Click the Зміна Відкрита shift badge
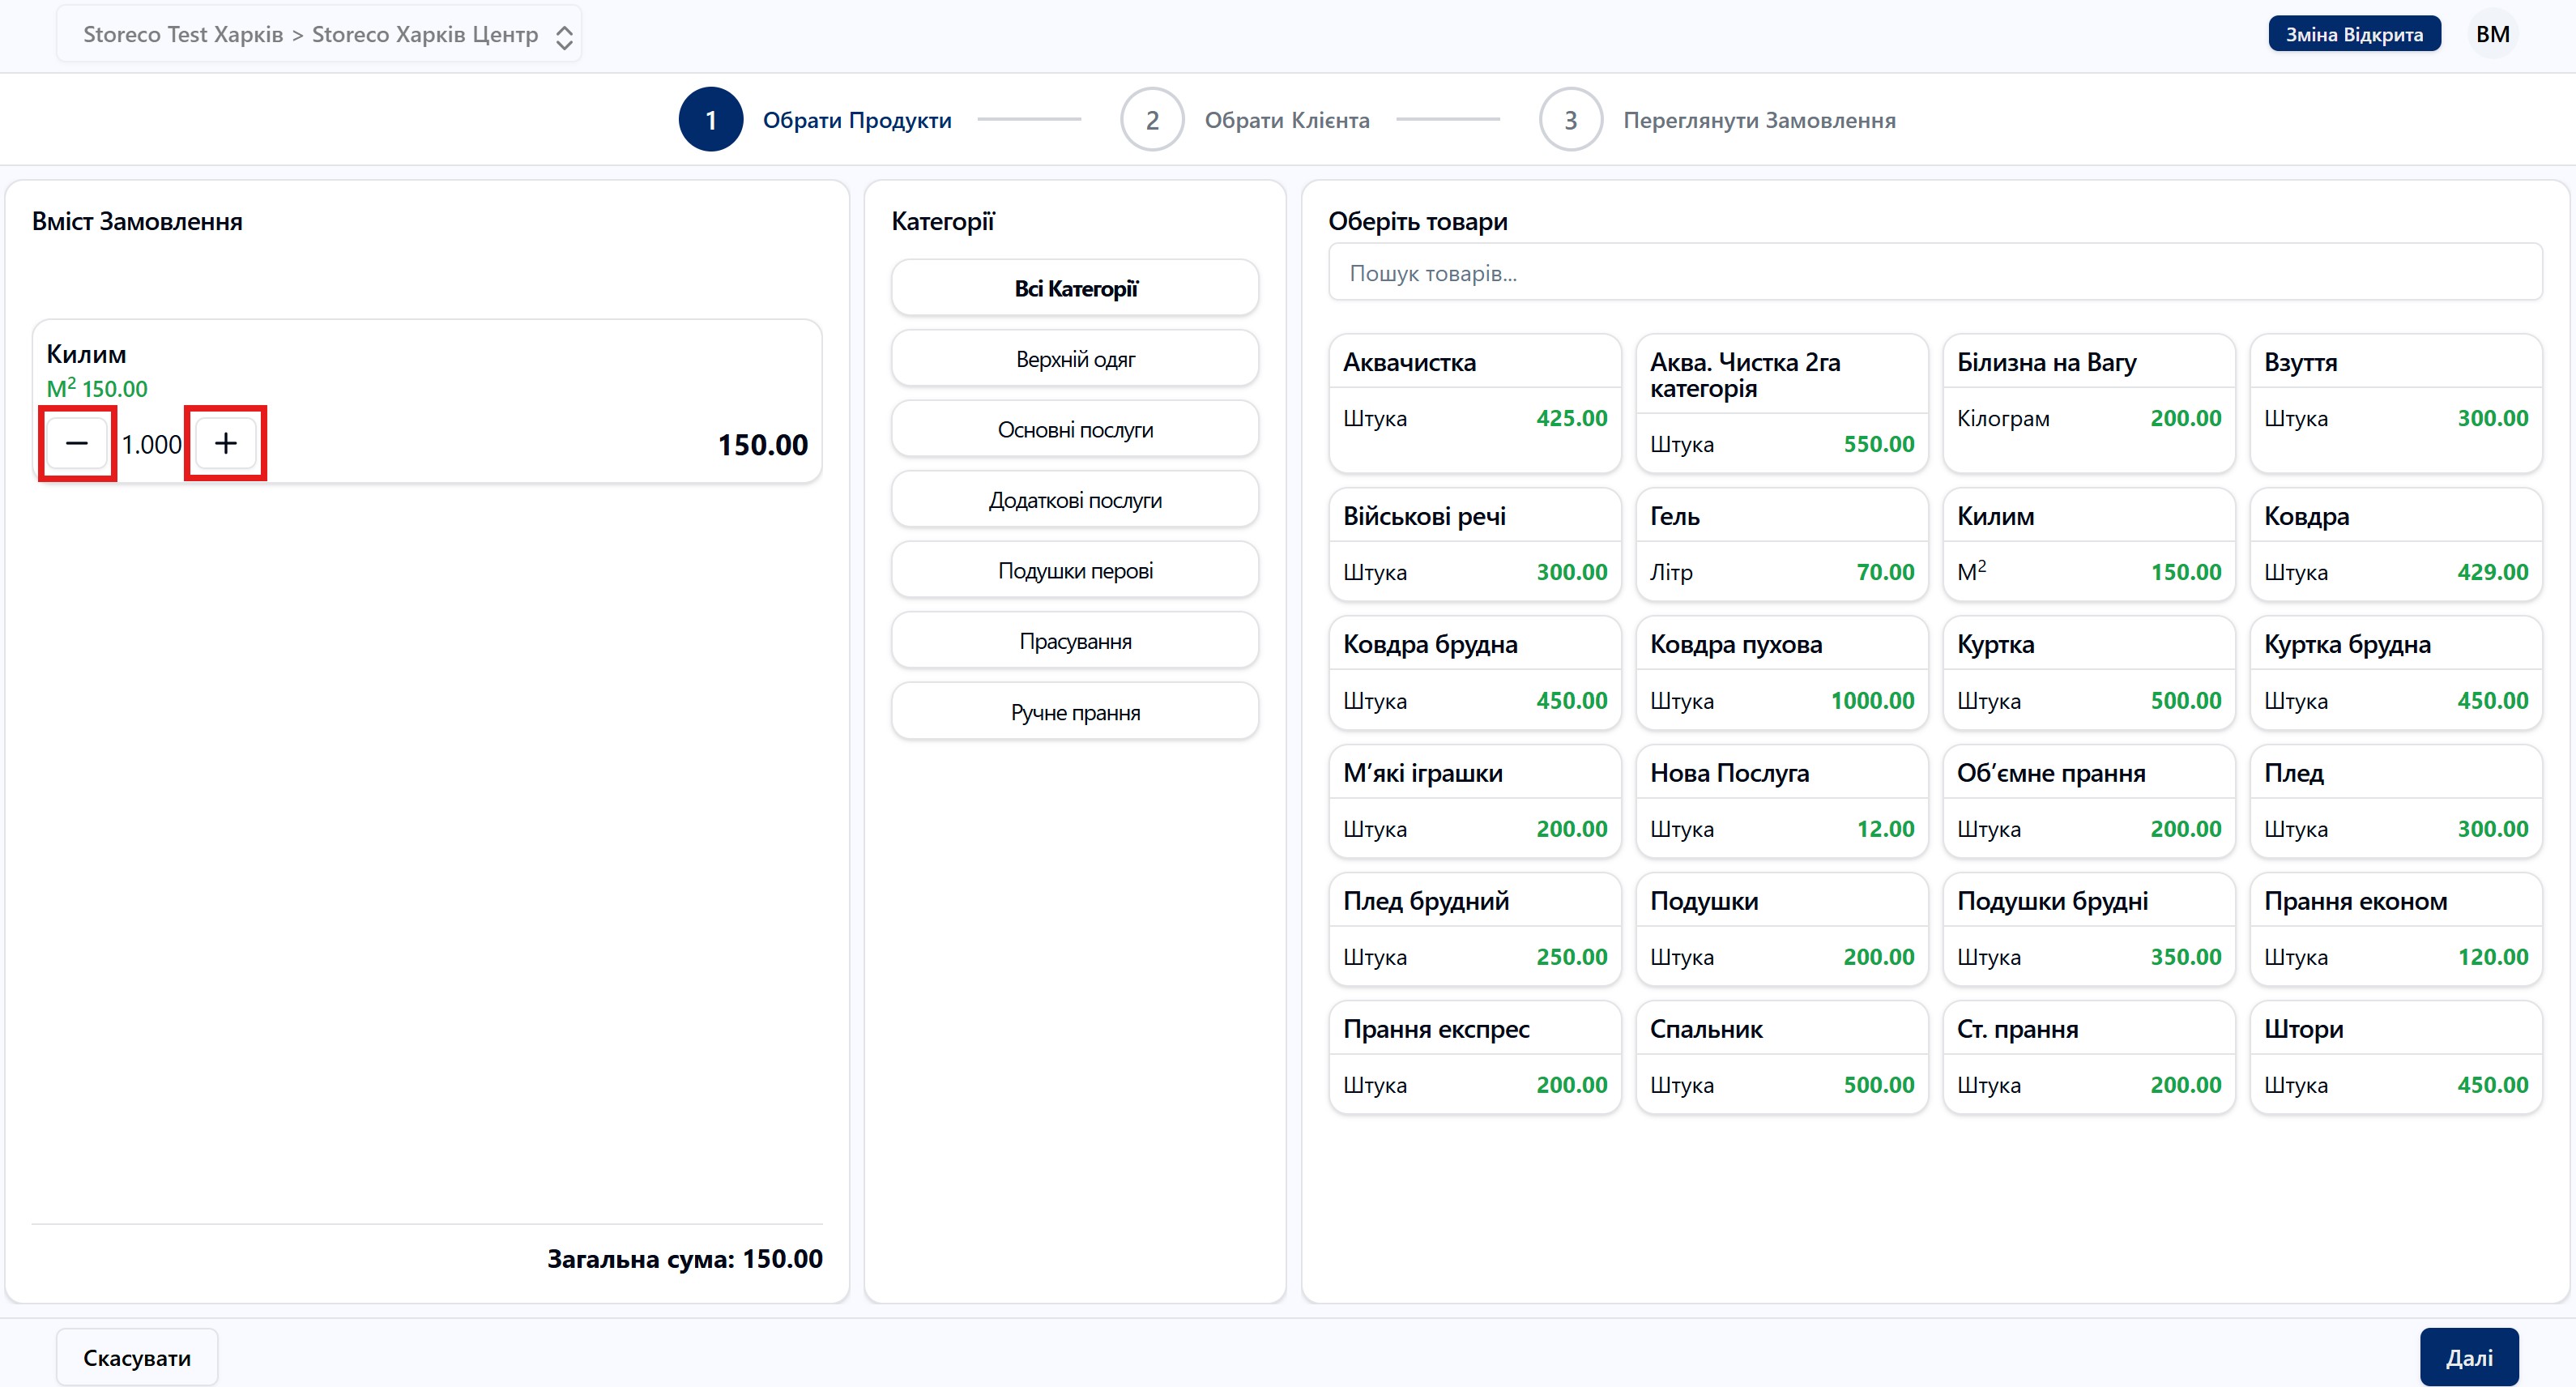The image size is (2576, 1387). tap(2353, 35)
